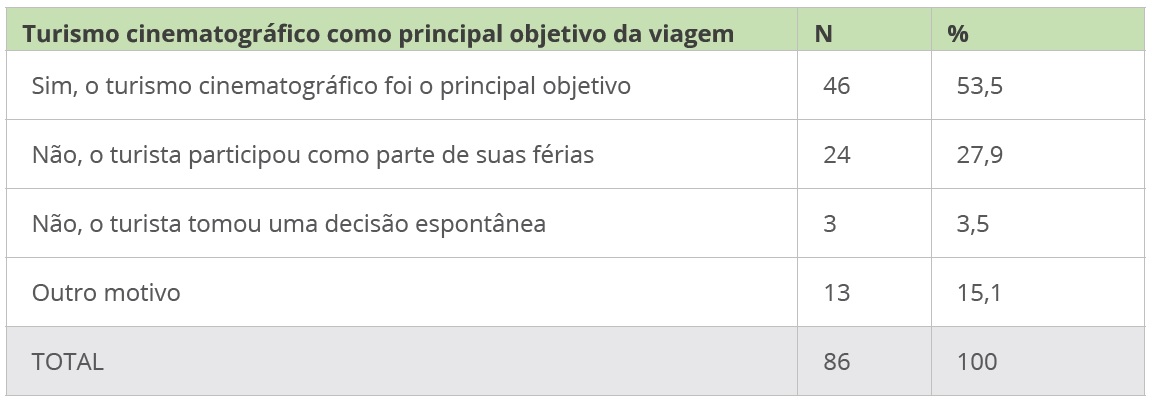Click the count value 3
The width and height of the screenshot is (1154, 407).
[830, 224]
